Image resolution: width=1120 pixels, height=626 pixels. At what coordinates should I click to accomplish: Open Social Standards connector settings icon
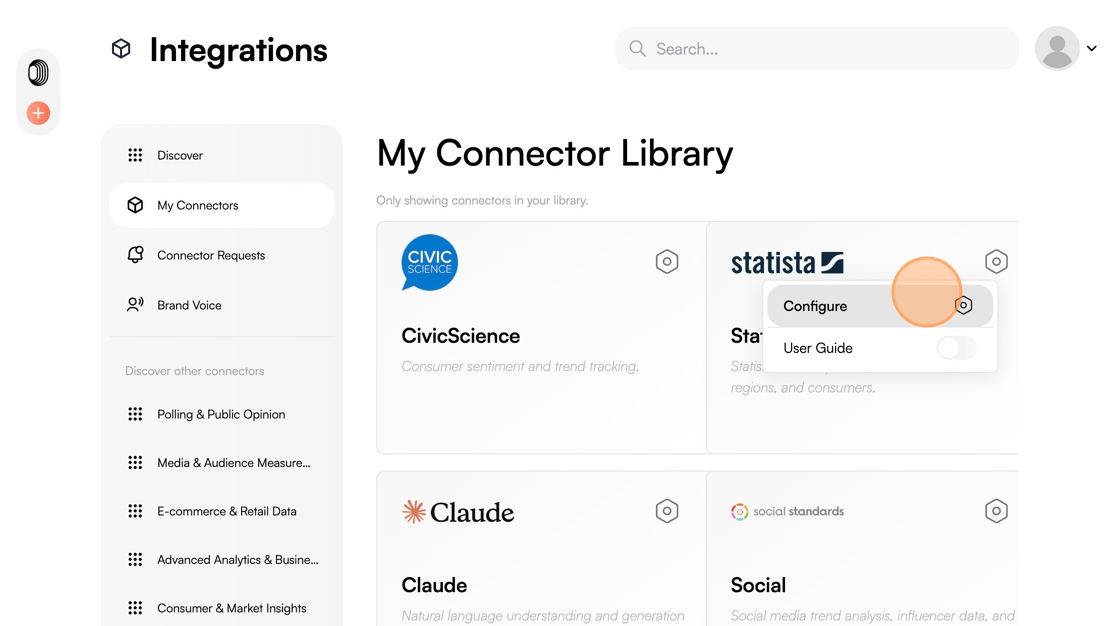(x=996, y=511)
